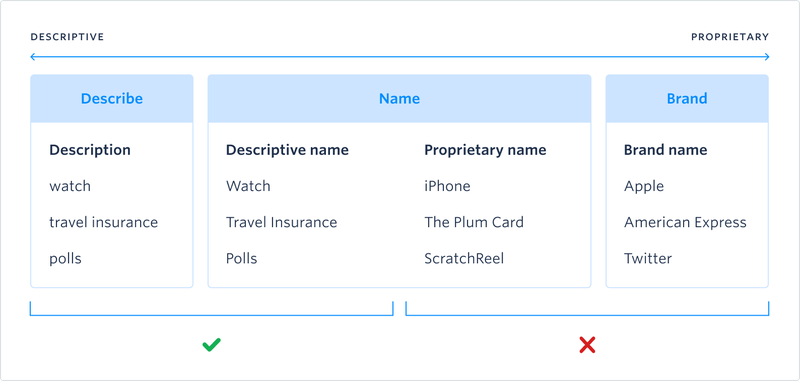The width and height of the screenshot is (800, 381).
Task: Click the Apple brand name
Action: [644, 186]
